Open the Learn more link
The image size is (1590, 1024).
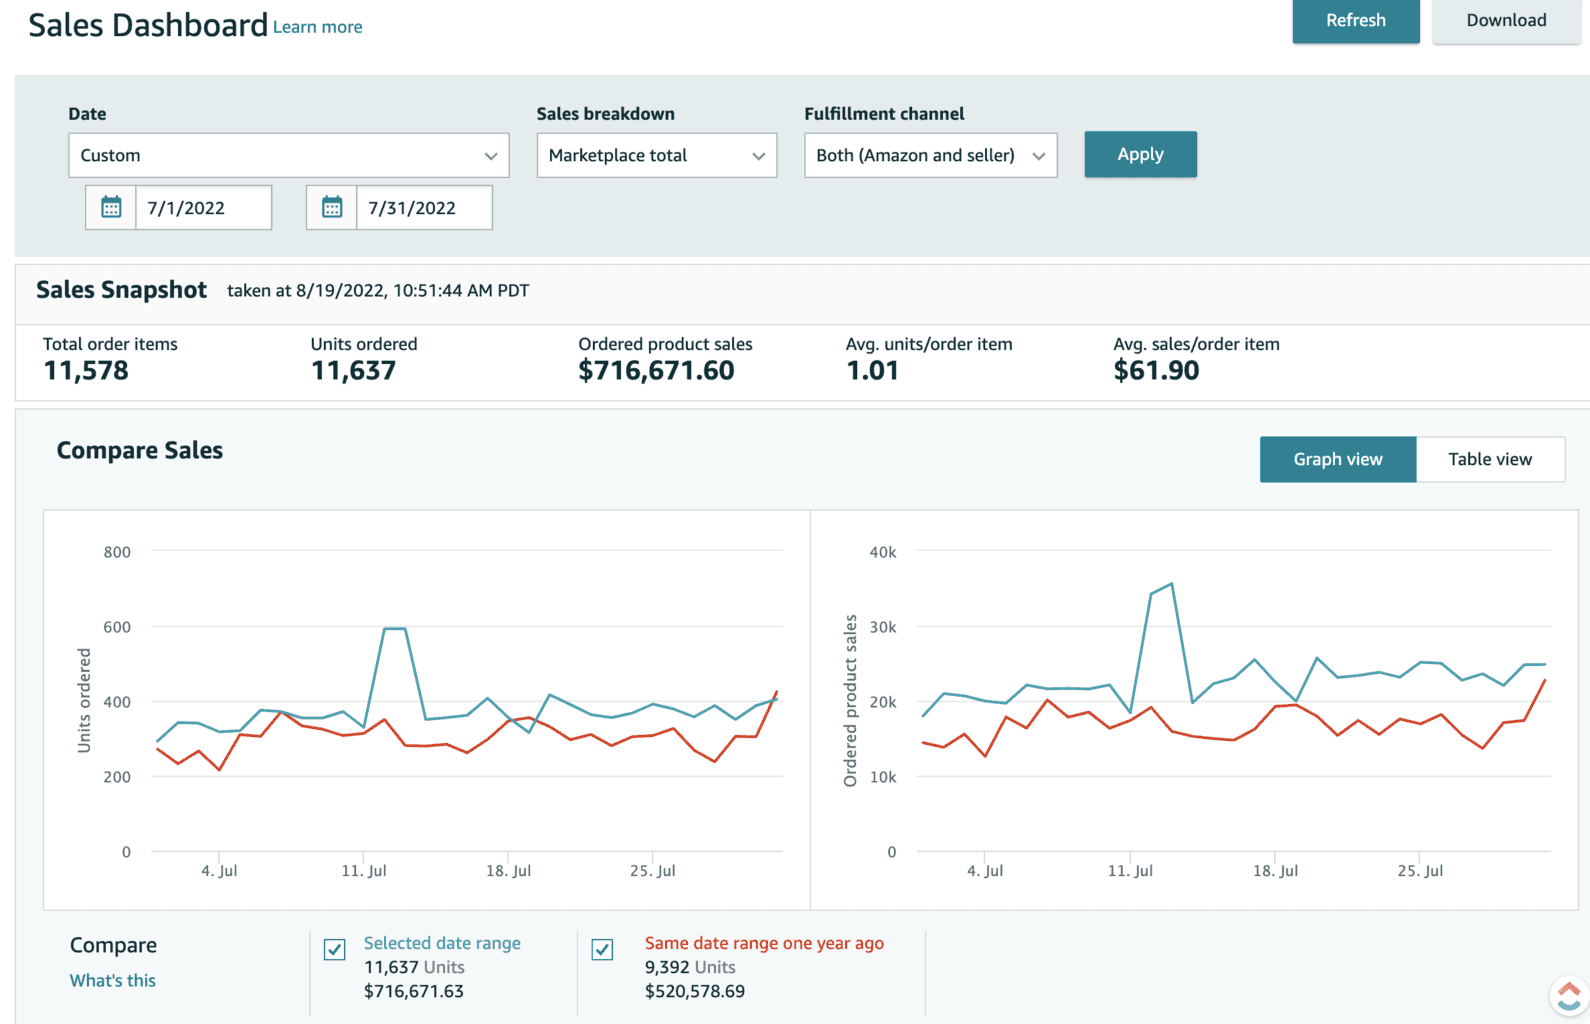coord(318,27)
